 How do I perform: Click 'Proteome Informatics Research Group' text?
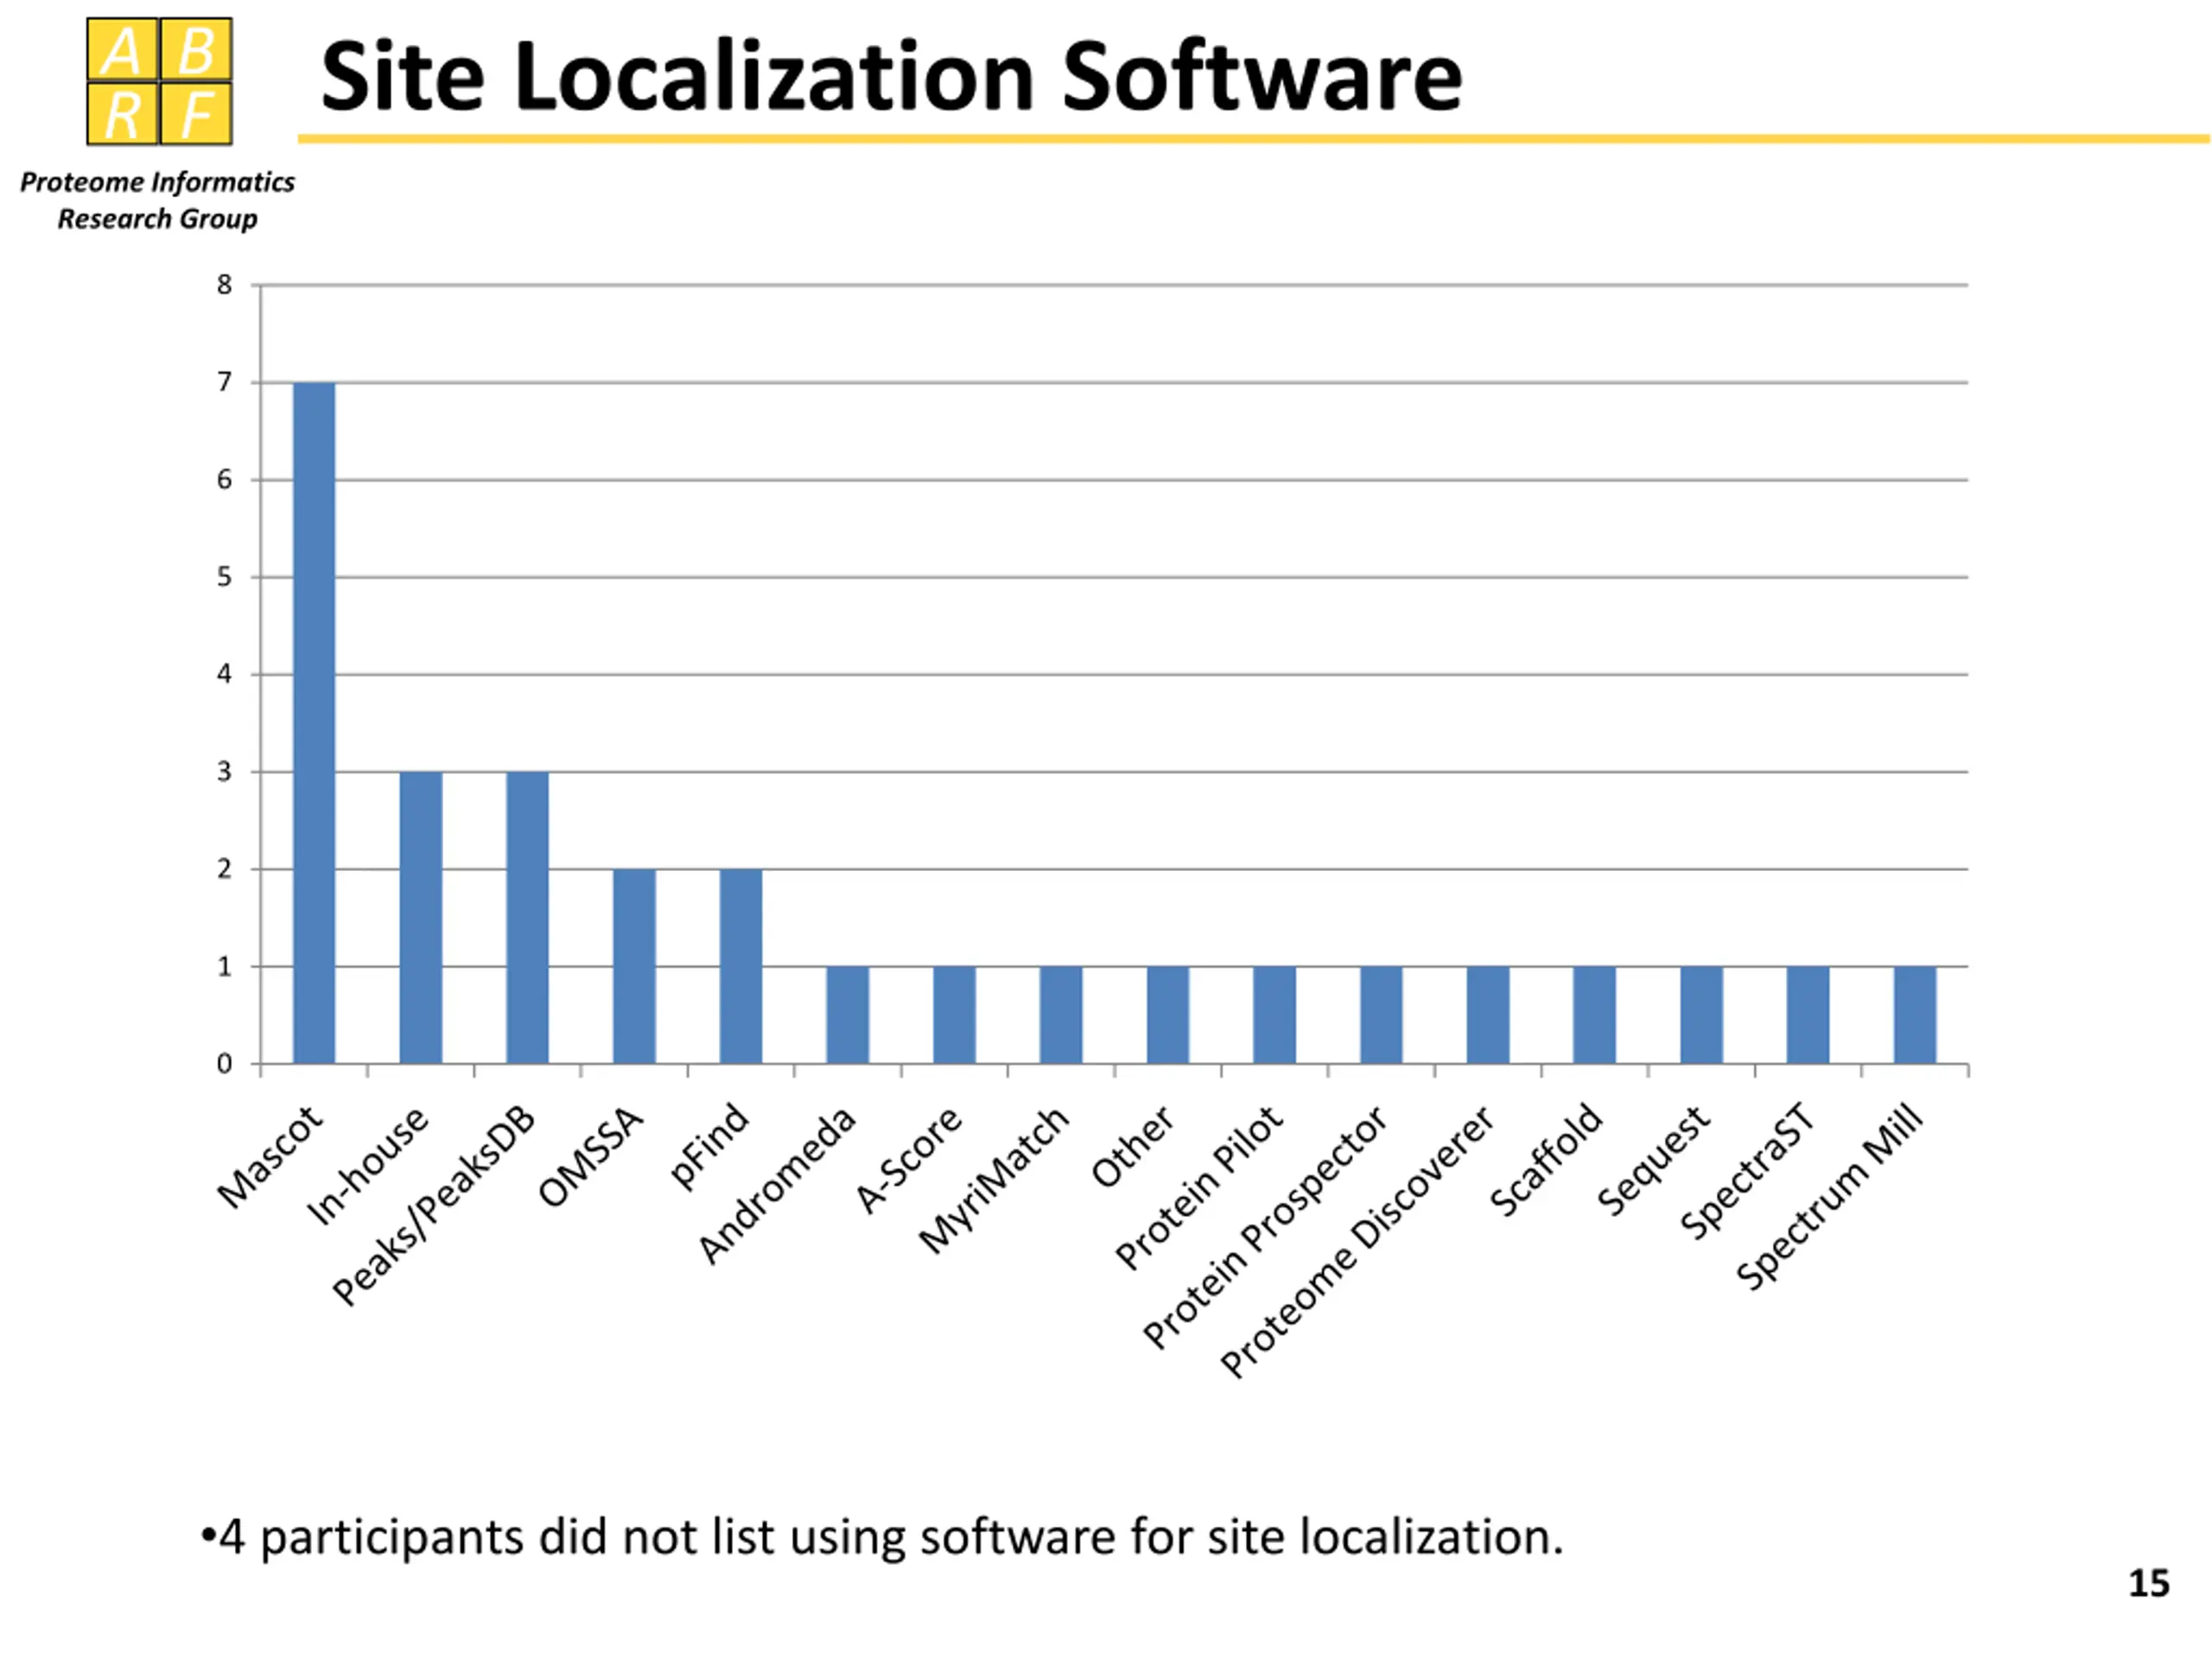pyautogui.click(x=157, y=200)
